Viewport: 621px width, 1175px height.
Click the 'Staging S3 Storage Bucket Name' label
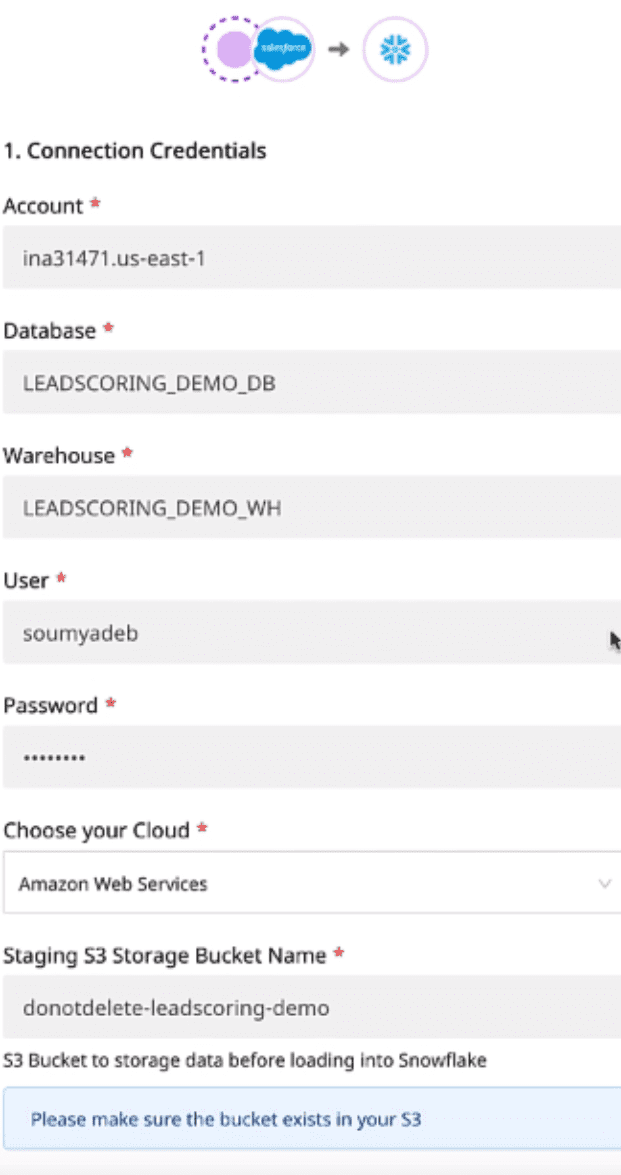click(165, 955)
